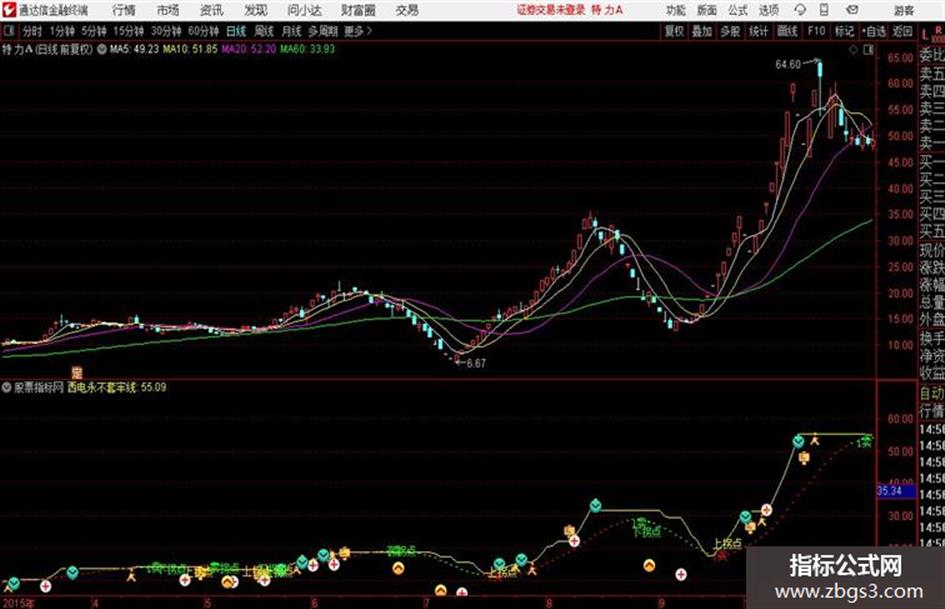This screenshot has width=945, height=609.
Task: Switch to the 分时 period tab
Action: [33, 31]
